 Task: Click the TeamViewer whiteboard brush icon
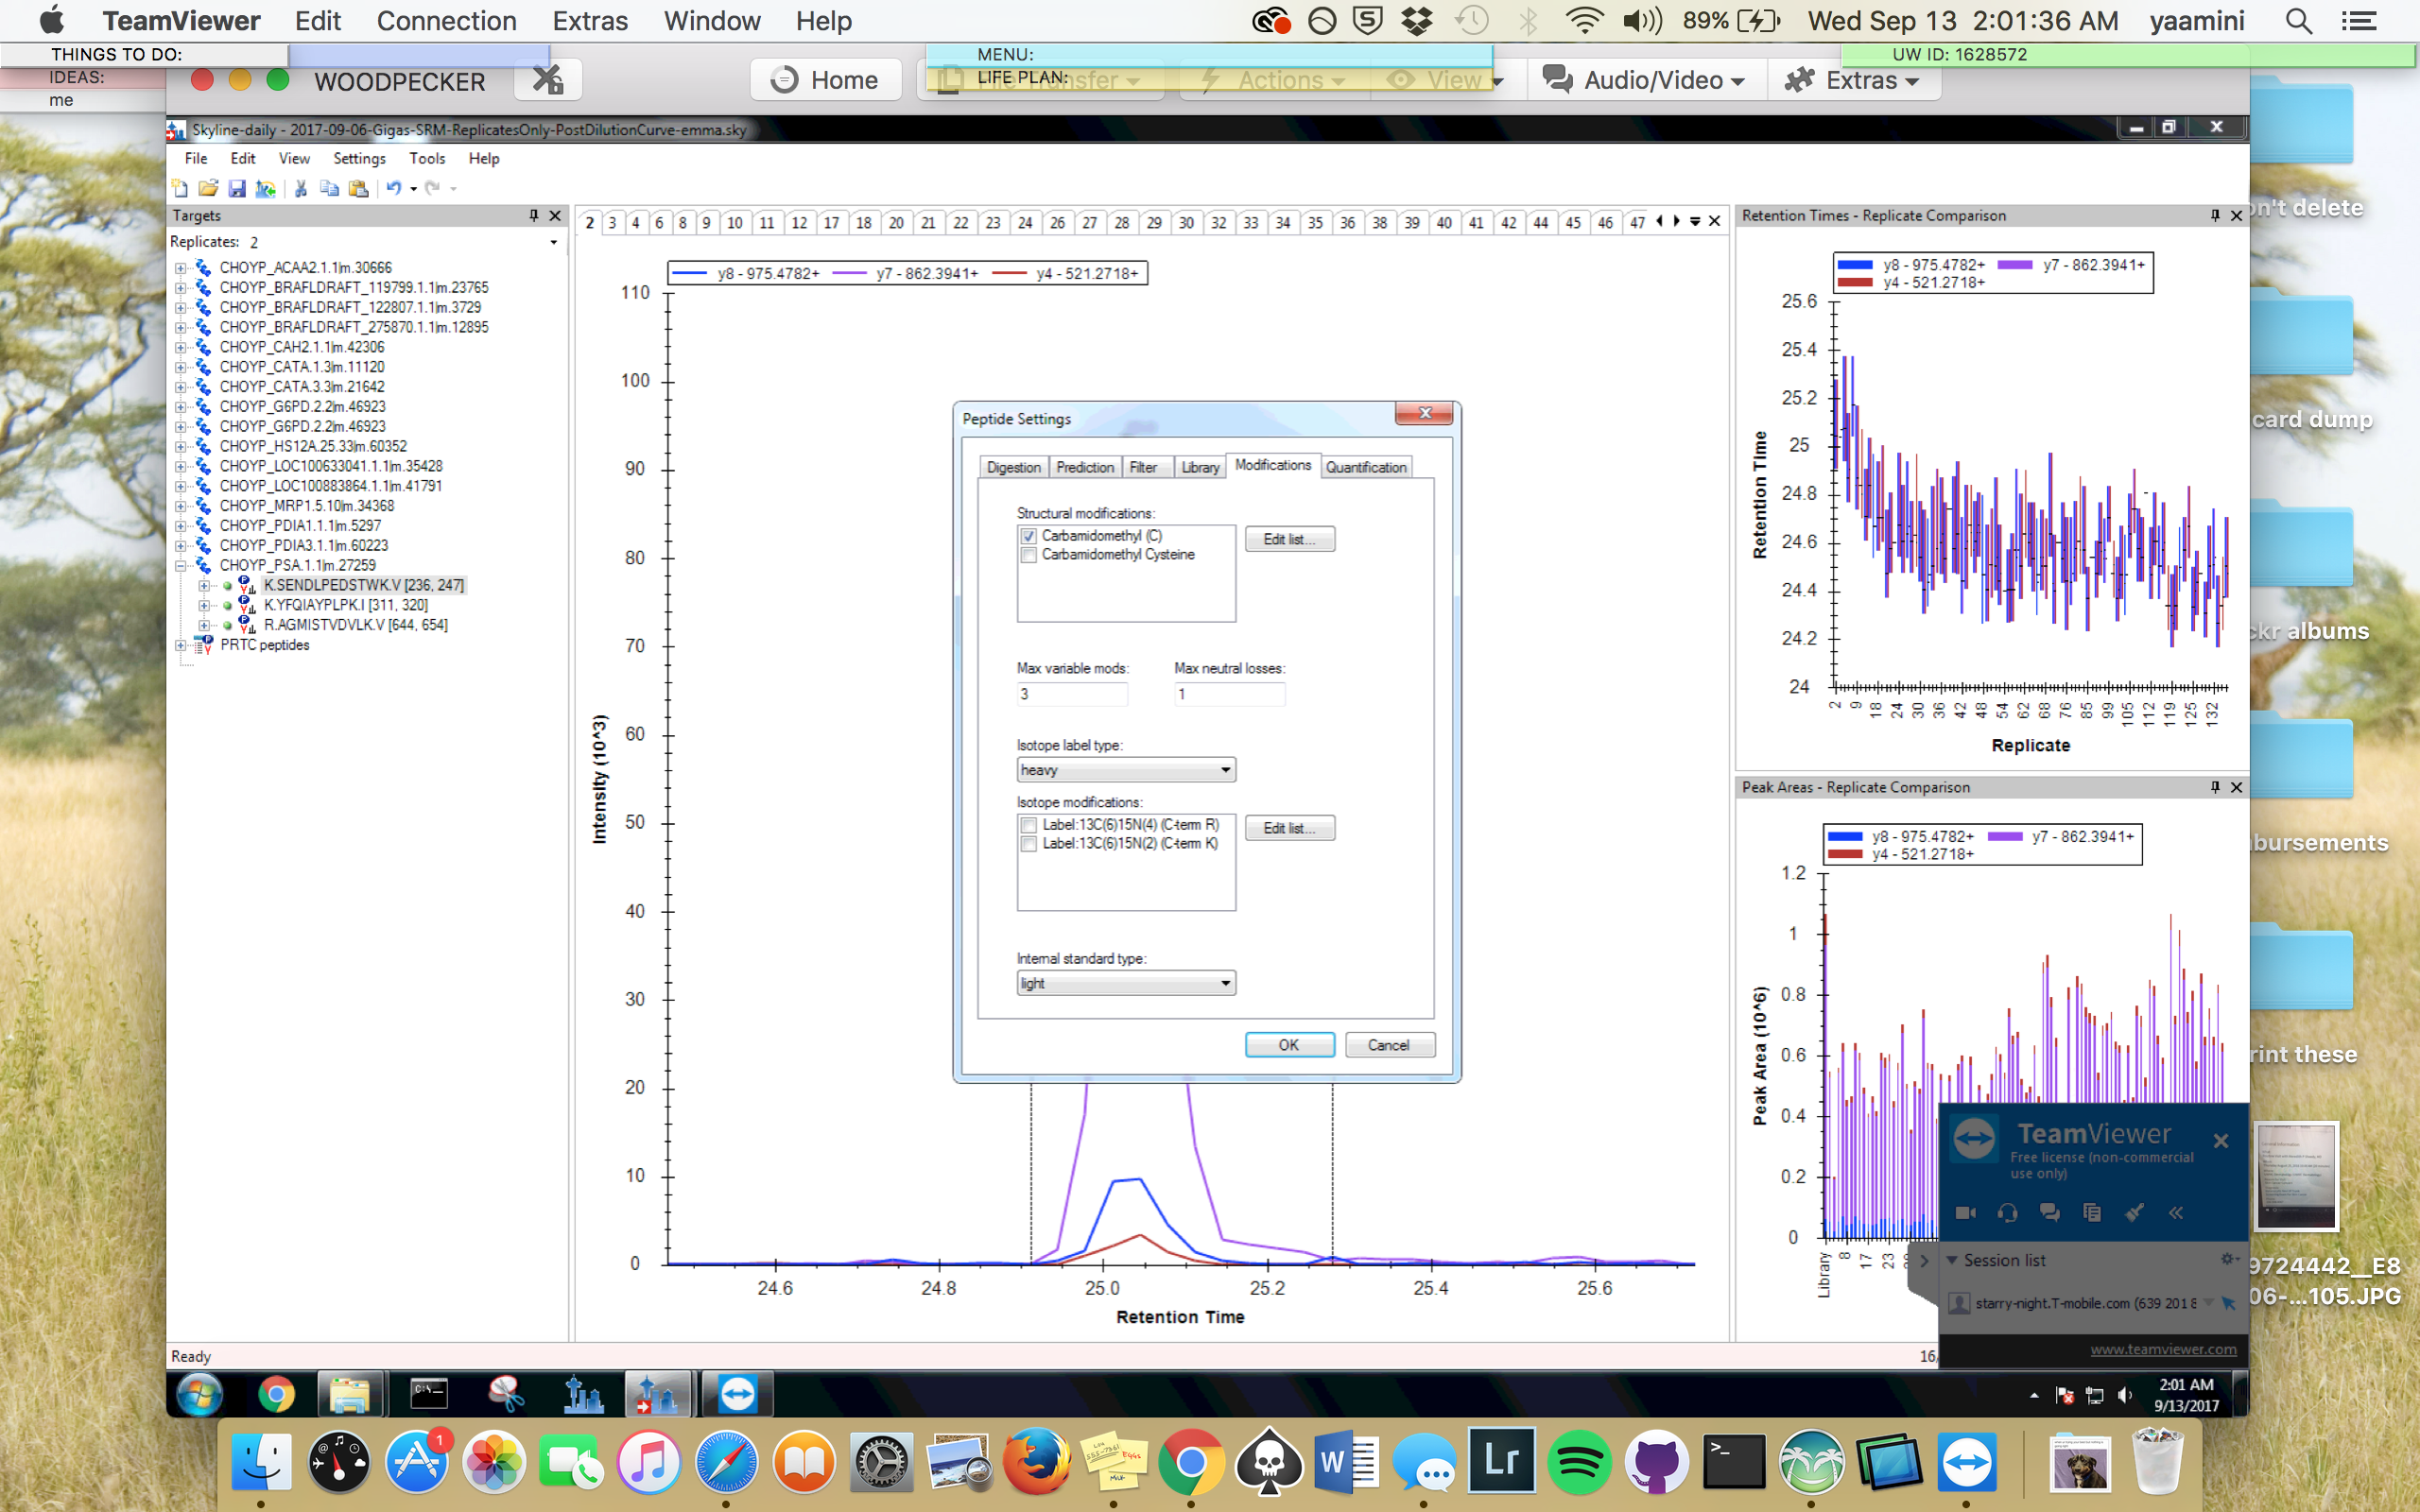click(2134, 1212)
